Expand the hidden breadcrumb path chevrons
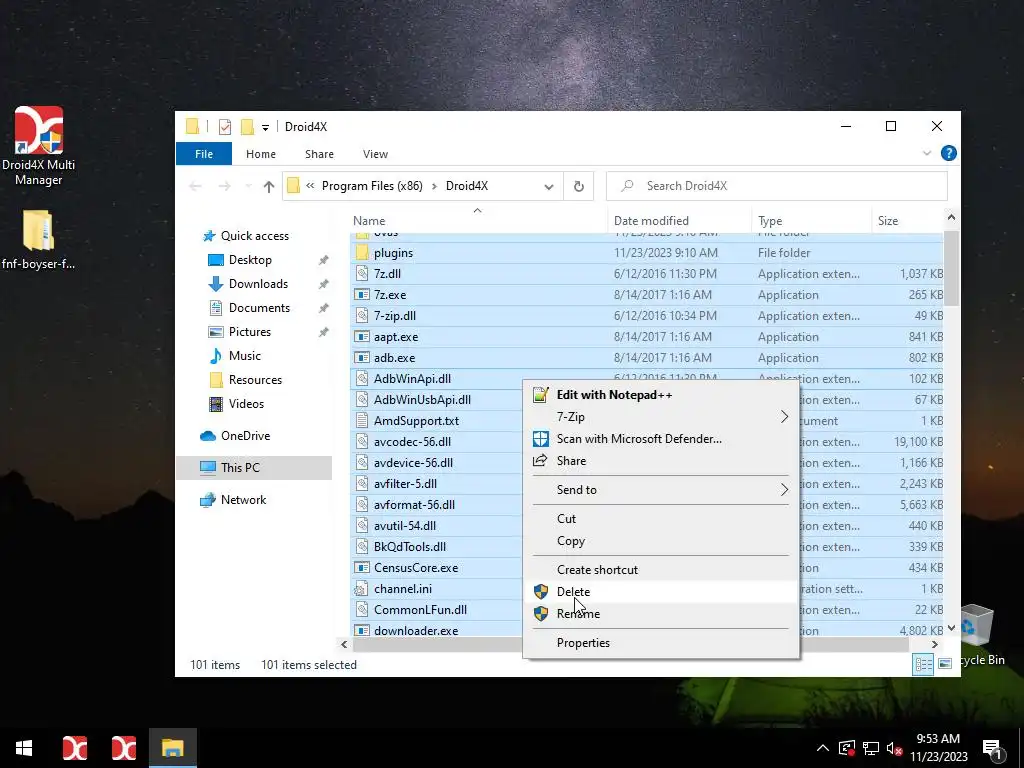The image size is (1024, 768). (310, 186)
